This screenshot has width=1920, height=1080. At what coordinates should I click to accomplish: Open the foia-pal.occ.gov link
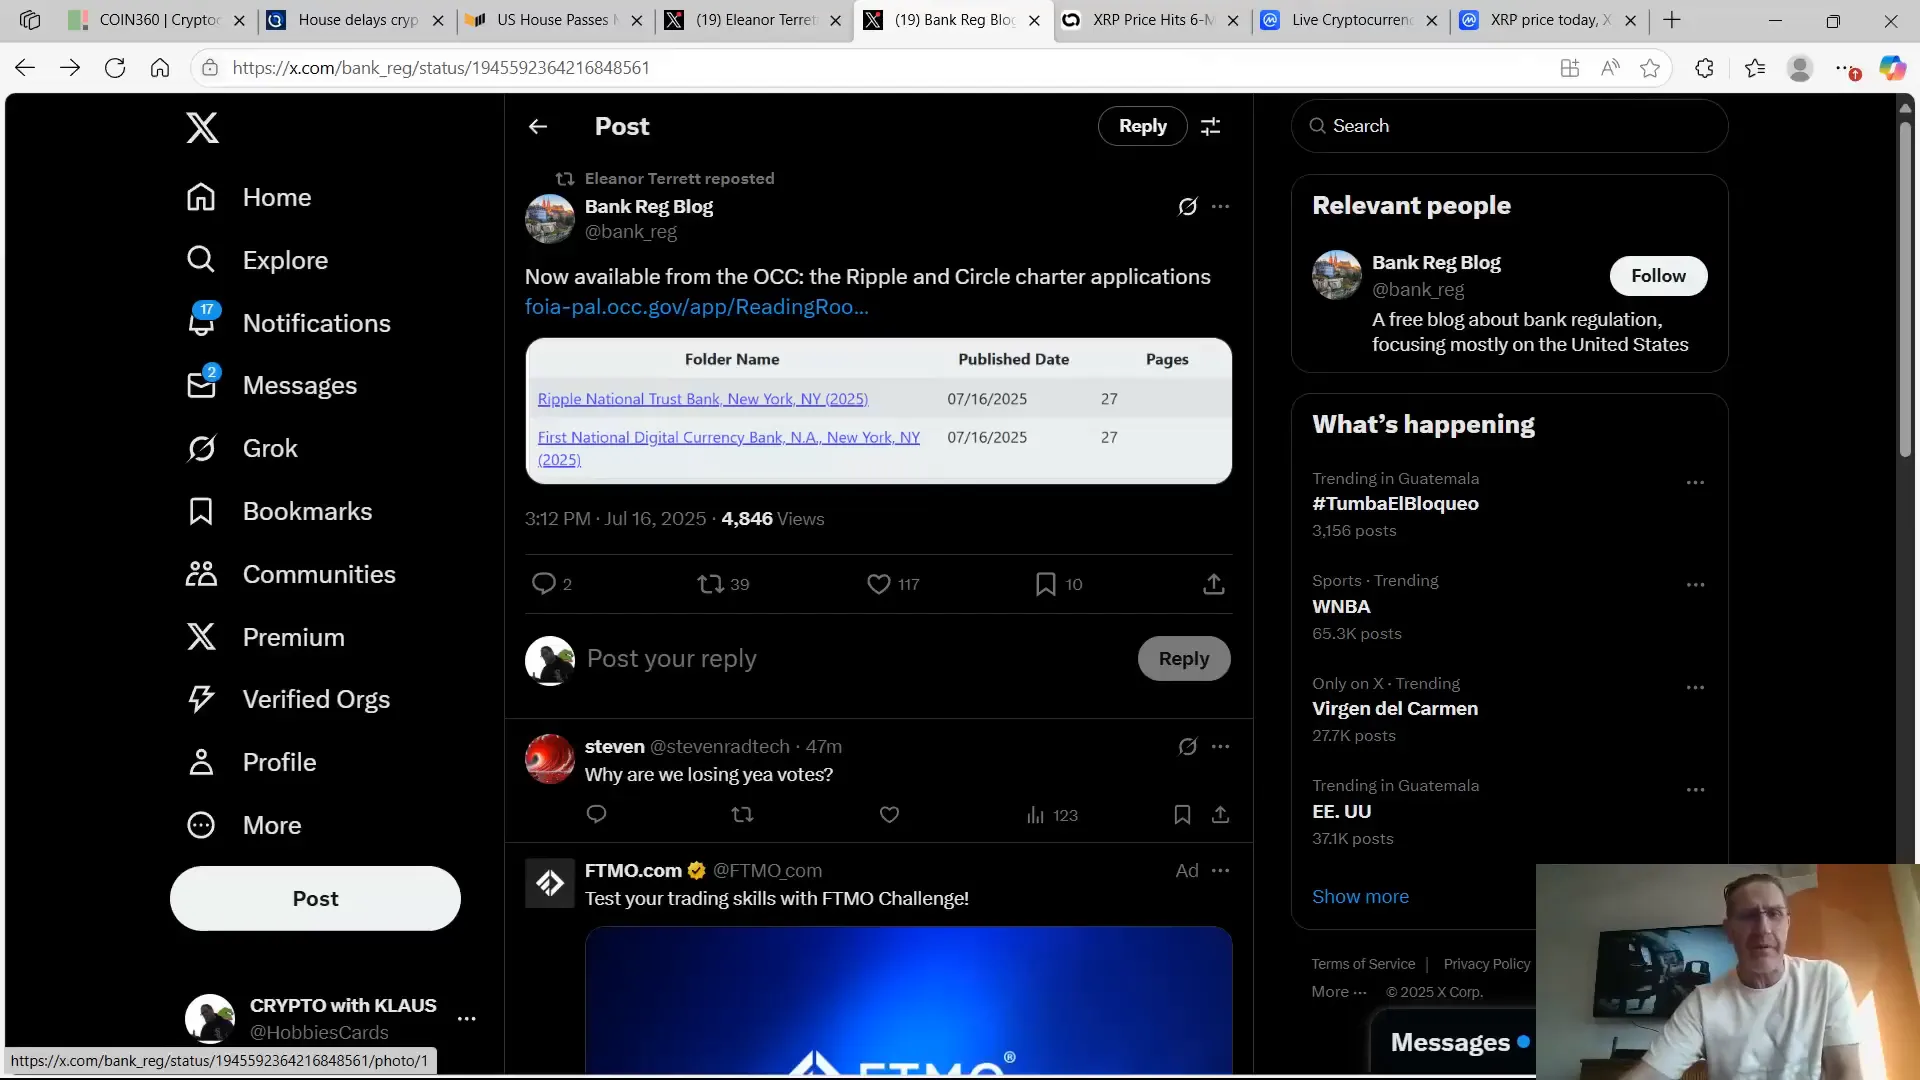pos(697,307)
